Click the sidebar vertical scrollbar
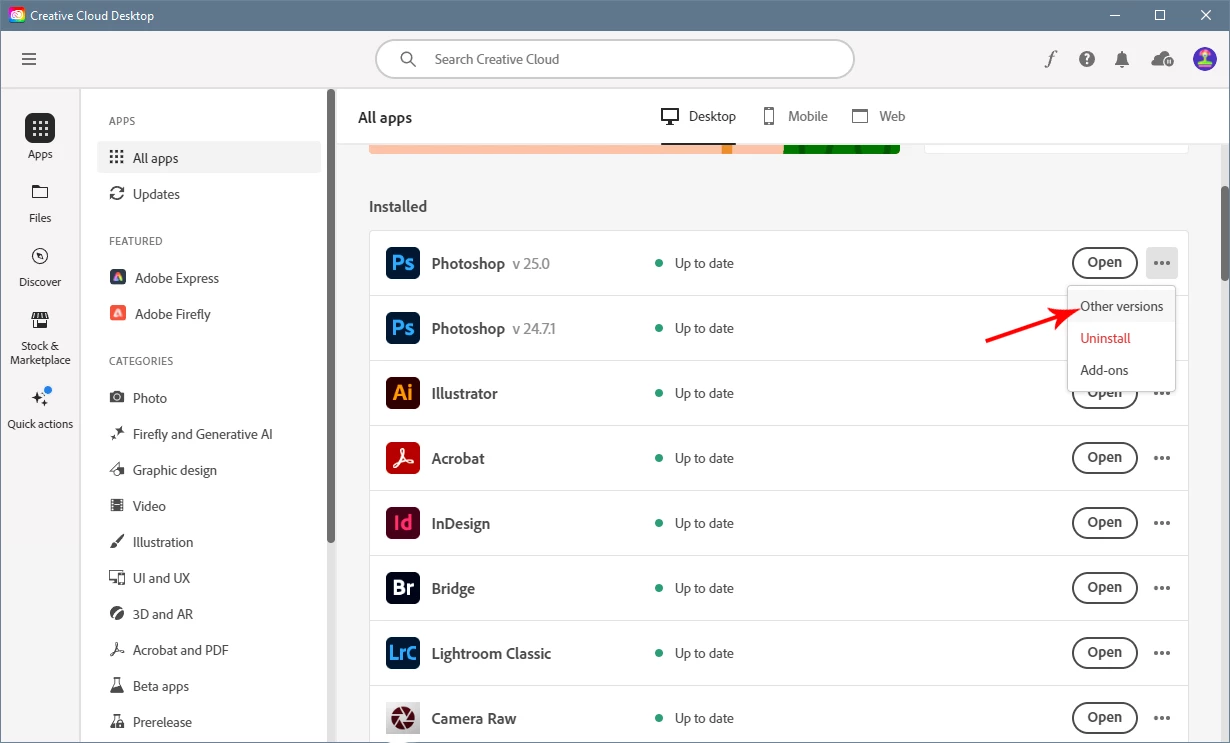Viewport: 1230px width, 743px height. 331,317
